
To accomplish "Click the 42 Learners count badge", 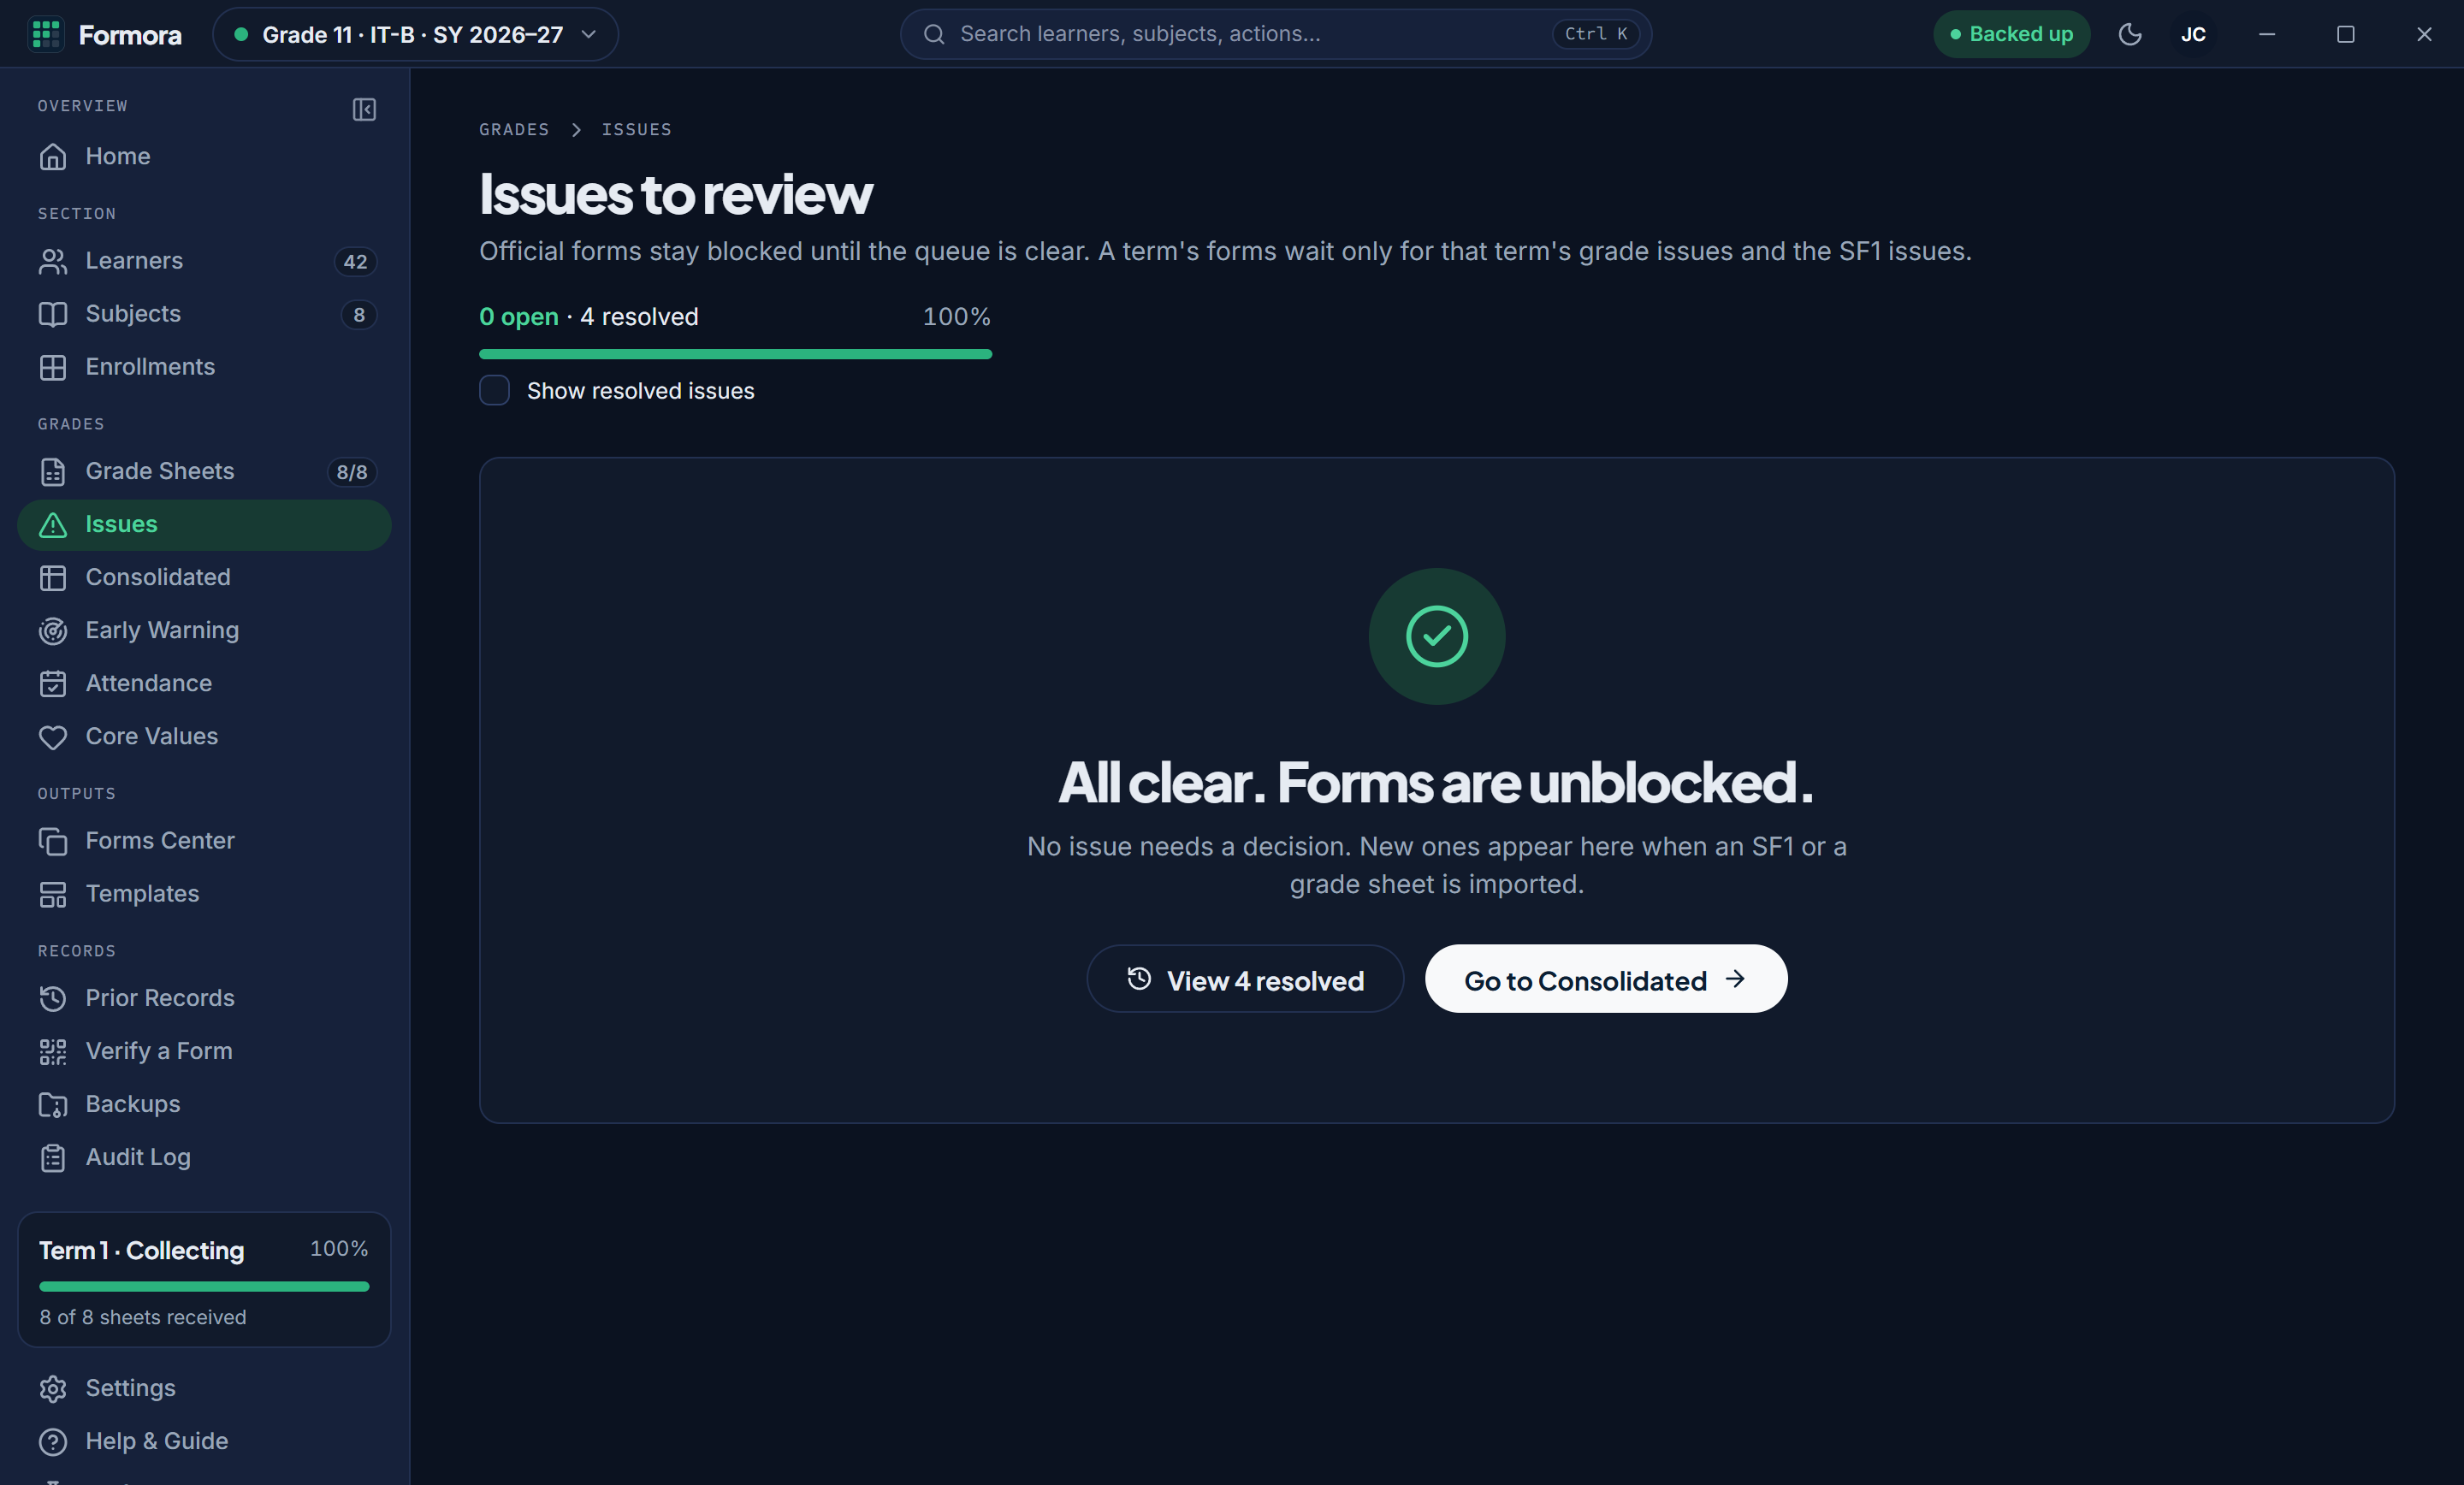I will (355, 262).
